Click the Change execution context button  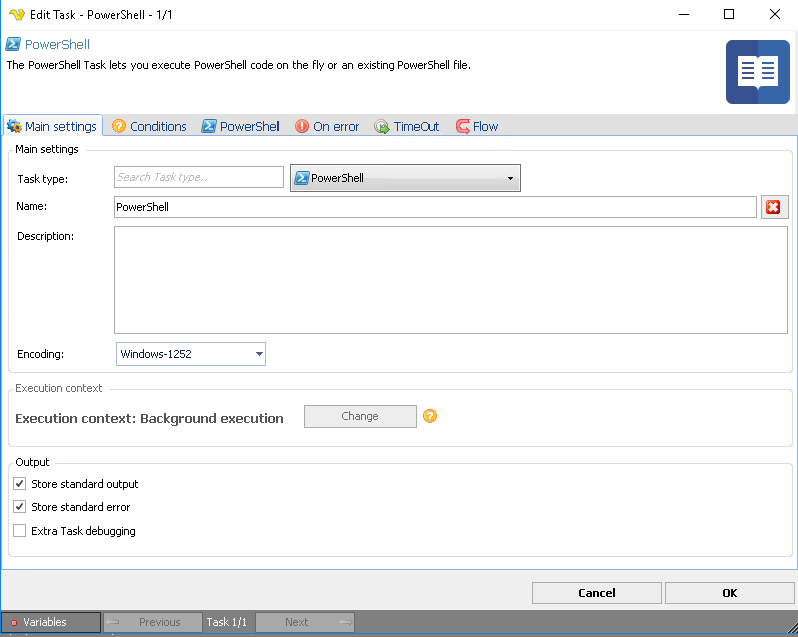360,416
